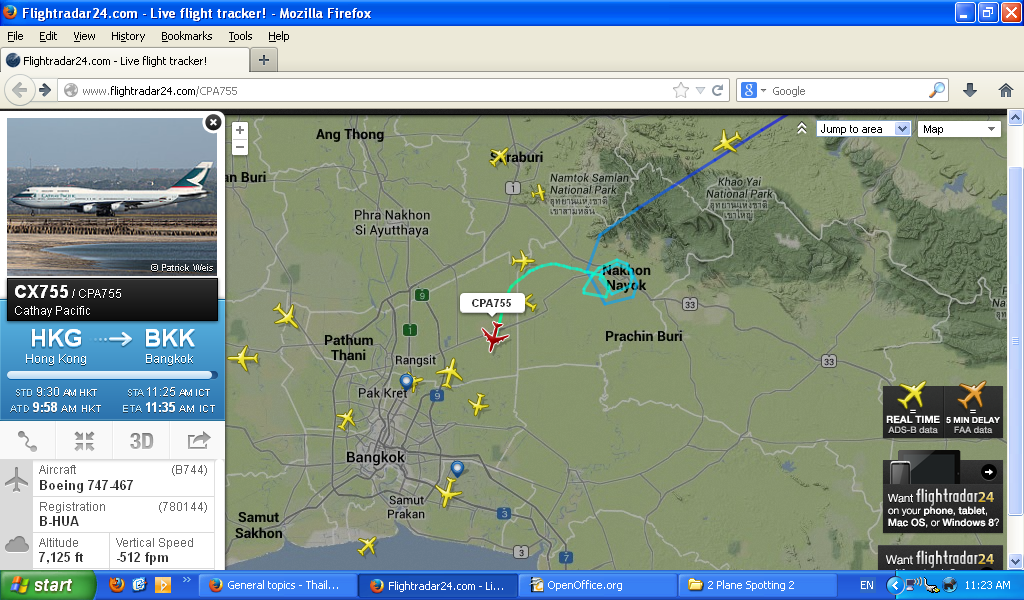Image resolution: width=1024 pixels, height=600 pixels.
Task: Click the Google search field
Action: tap(848, 91)
